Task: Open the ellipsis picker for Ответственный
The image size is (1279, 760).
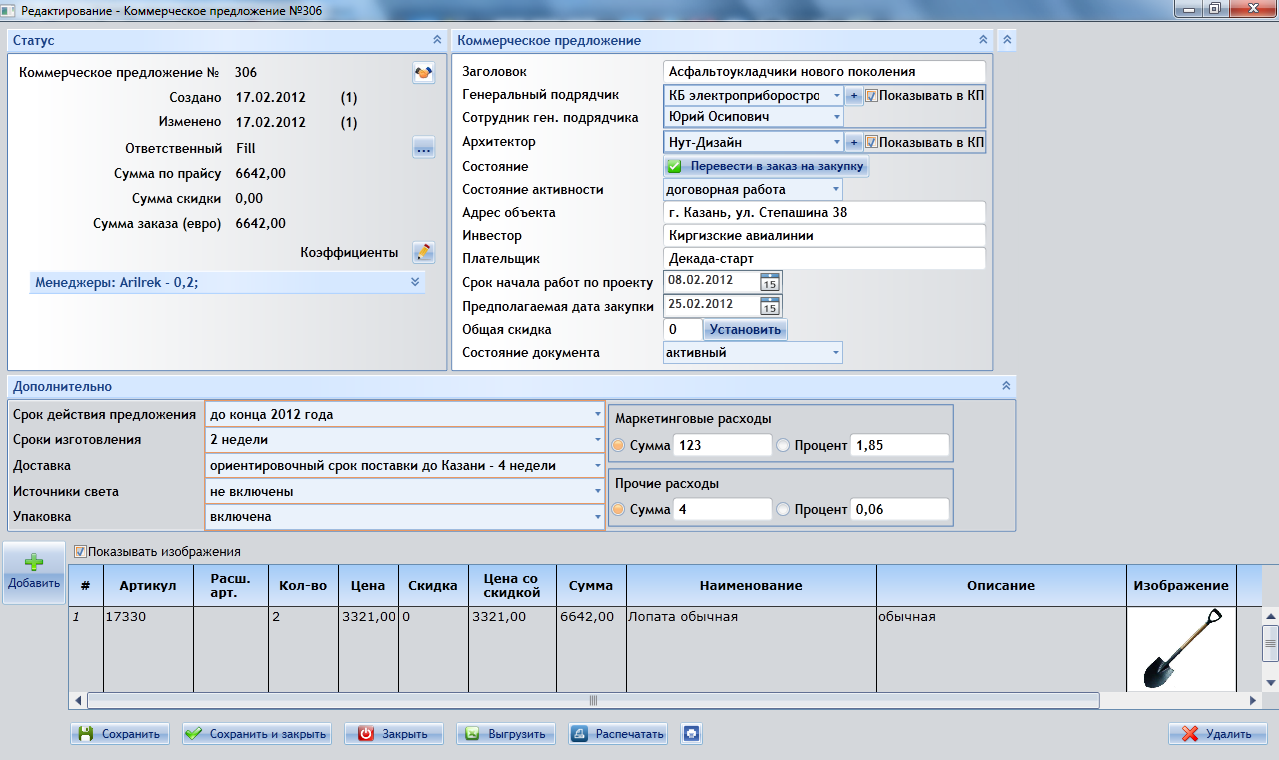Action: click(x=423, y=149)
